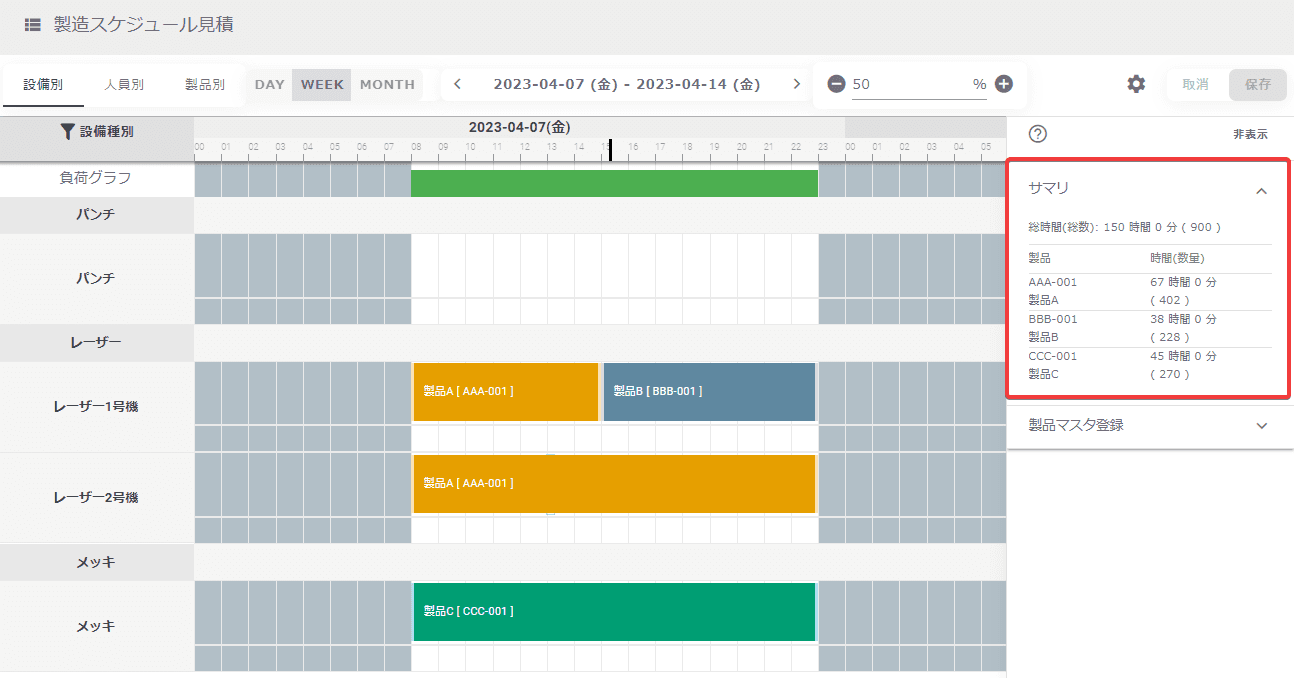The width and height of the screenshot is (1294, 678).
Task: Click BBB-001 in the summary table
Action: [x=1053, y=319]
